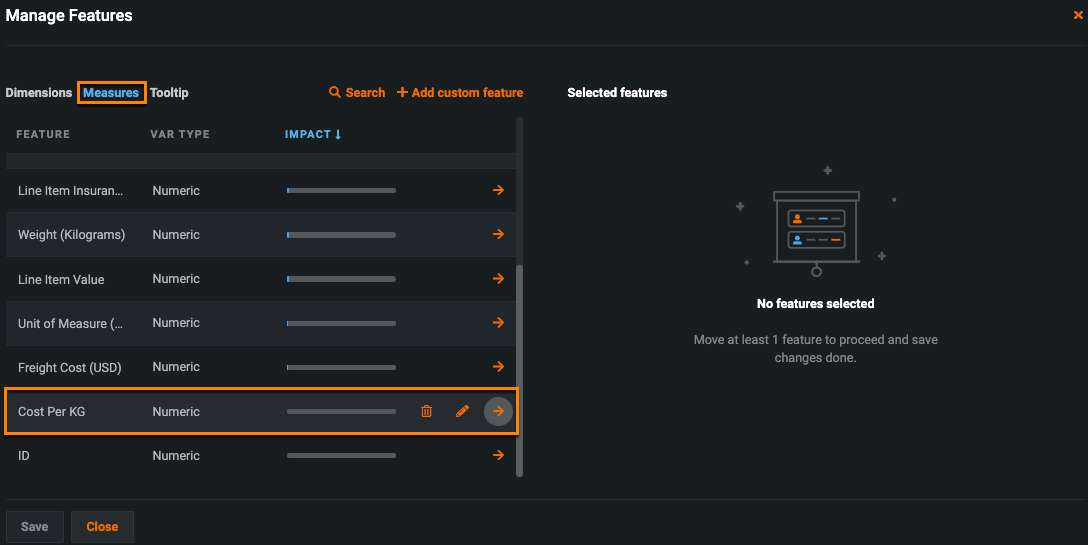Switch to the Dimensions tab

pos(39,93)
